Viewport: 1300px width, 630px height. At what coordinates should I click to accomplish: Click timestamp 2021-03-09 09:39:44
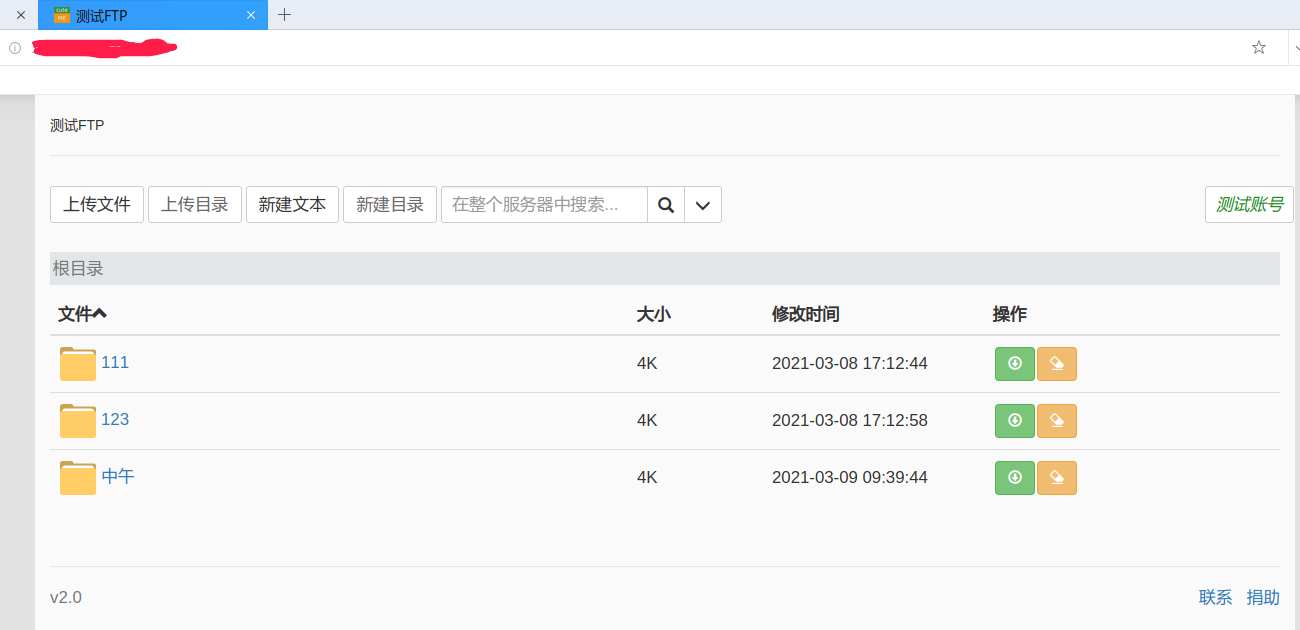[x=850, y=477]
